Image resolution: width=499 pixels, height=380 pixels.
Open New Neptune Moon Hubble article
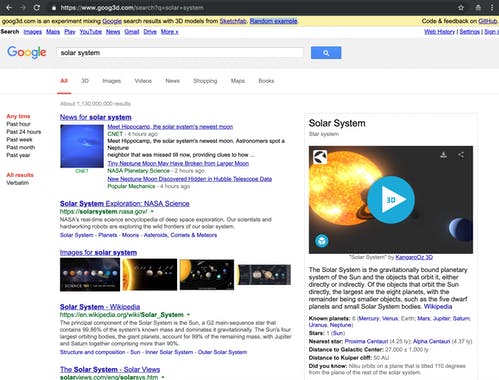(x=189, y=179)
